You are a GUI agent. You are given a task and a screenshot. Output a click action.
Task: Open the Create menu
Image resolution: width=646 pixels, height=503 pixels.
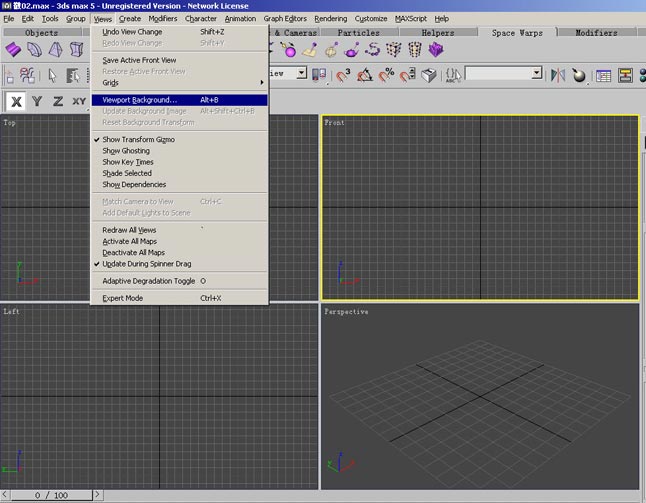pyautogui.click(x=130, y=19)
